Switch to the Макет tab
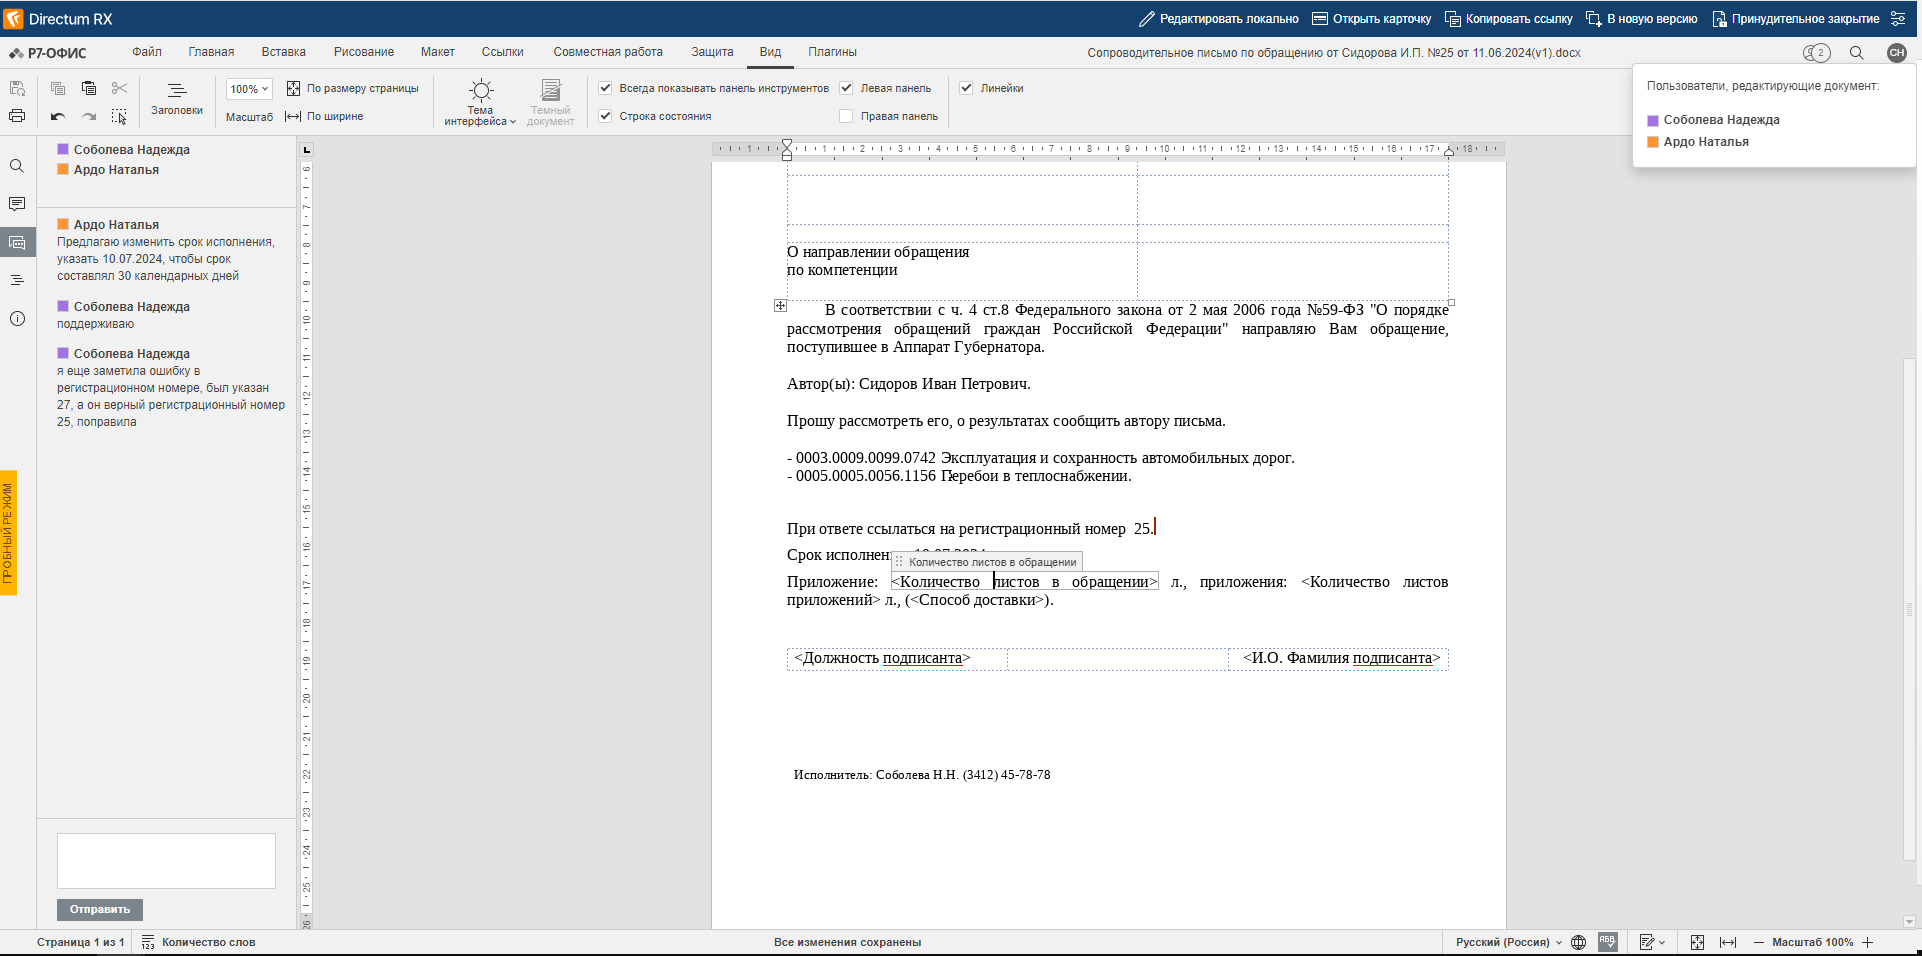This screenshot has width=1922, height=956. click(437, 52)
